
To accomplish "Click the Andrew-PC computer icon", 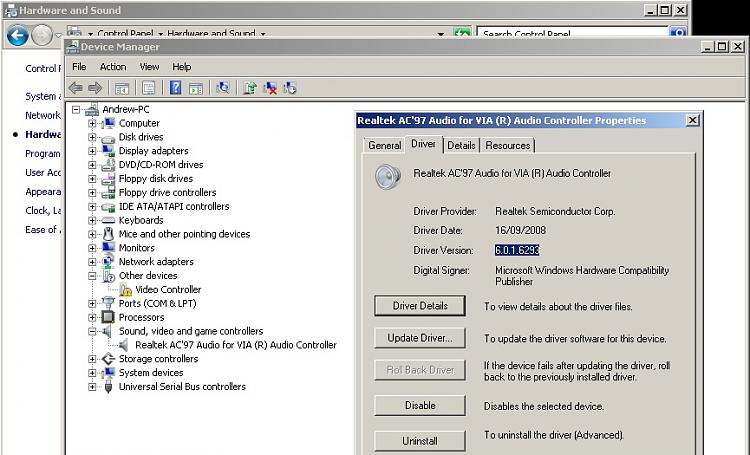I will point(92,110).
